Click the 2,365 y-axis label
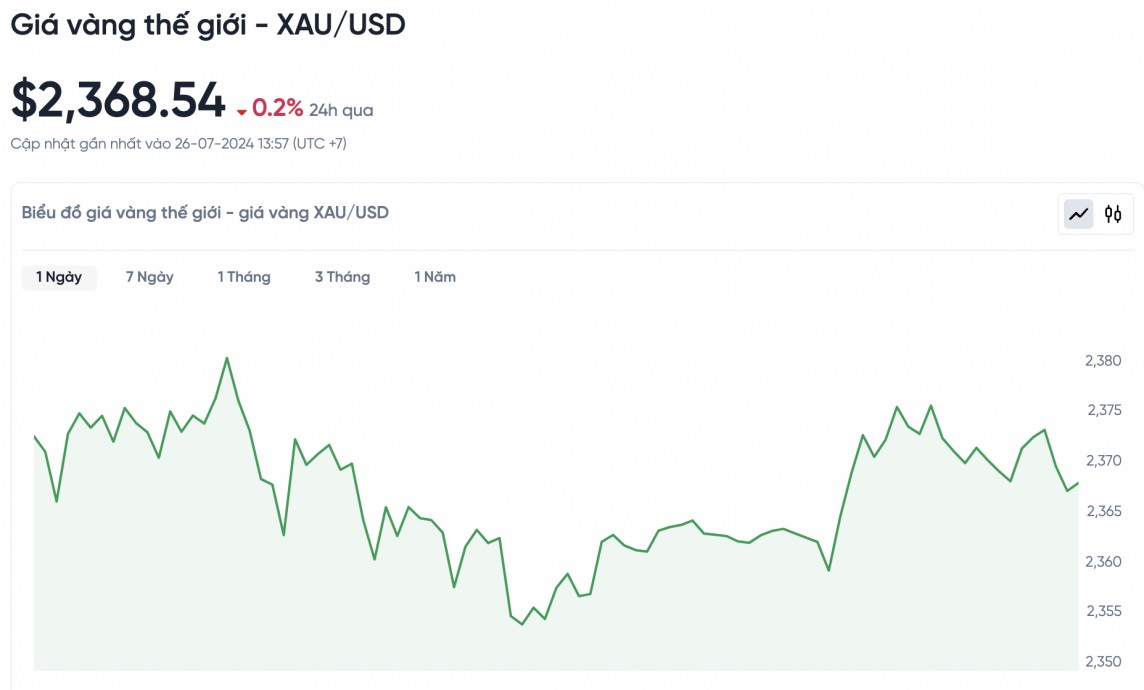1144x690 pixels. click(1103, 511)
